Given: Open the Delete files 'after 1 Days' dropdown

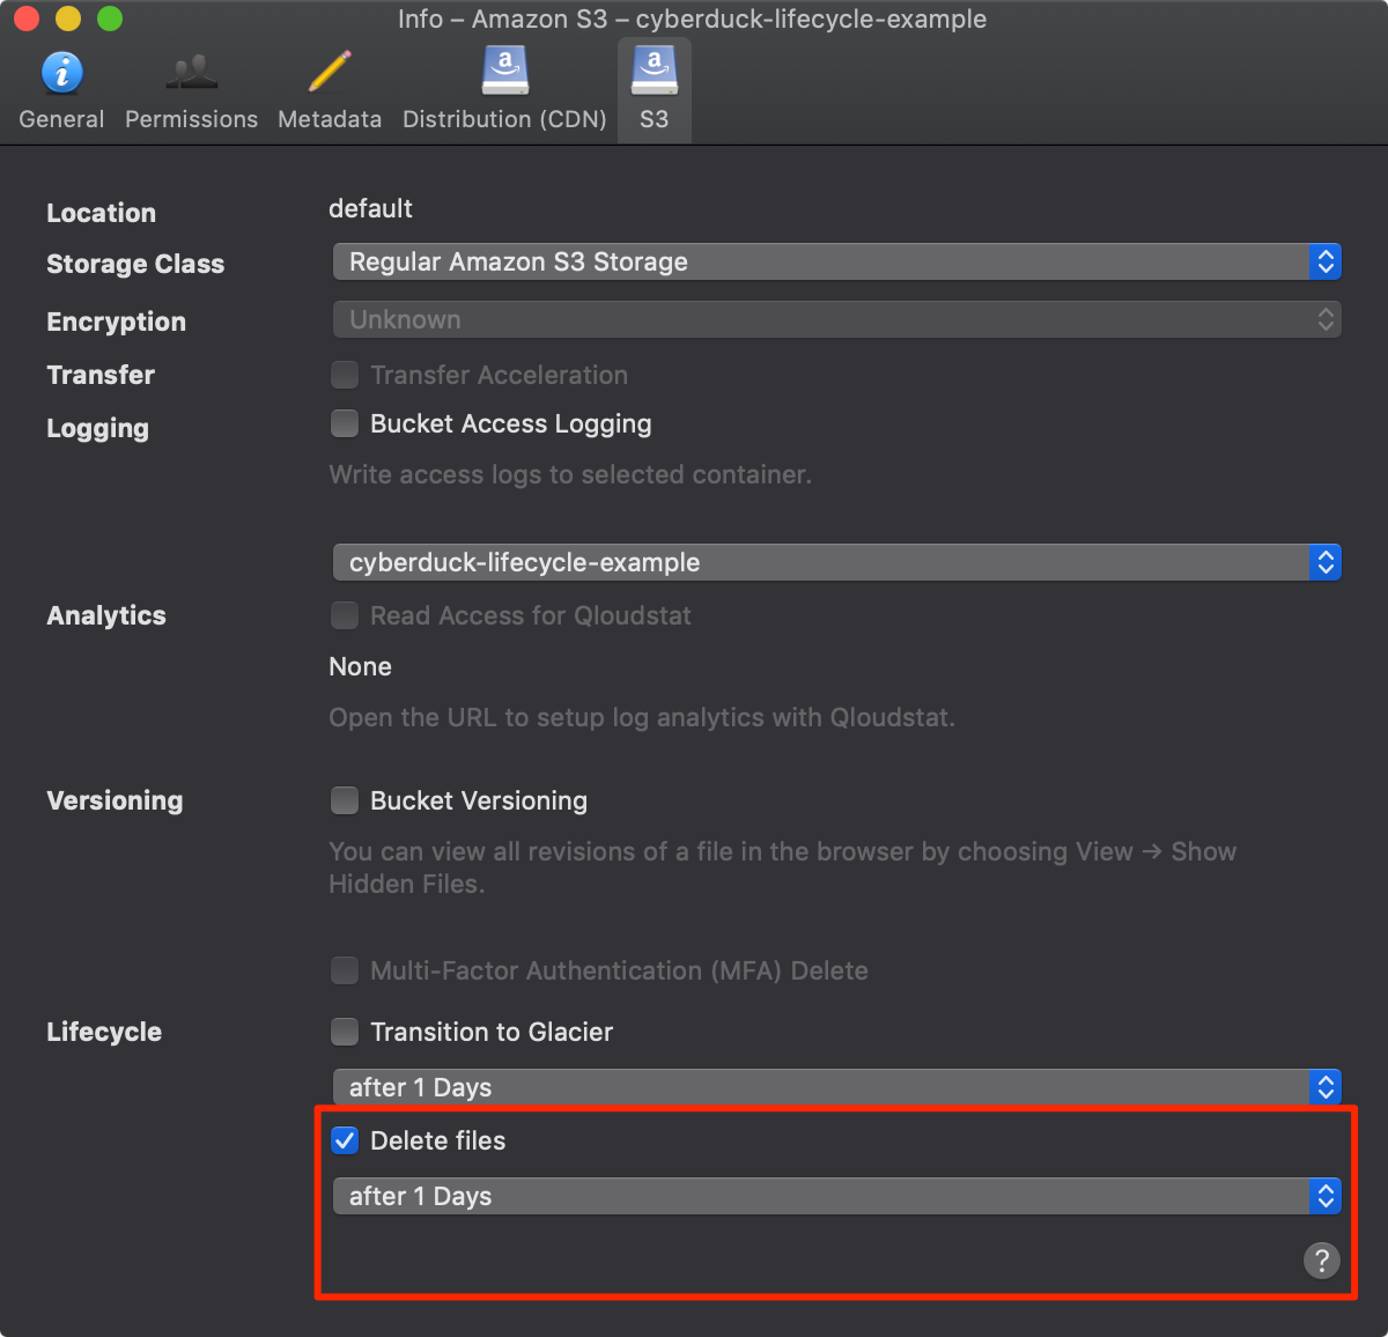Looking at the screenshot, I should [x=837, y=1196].
